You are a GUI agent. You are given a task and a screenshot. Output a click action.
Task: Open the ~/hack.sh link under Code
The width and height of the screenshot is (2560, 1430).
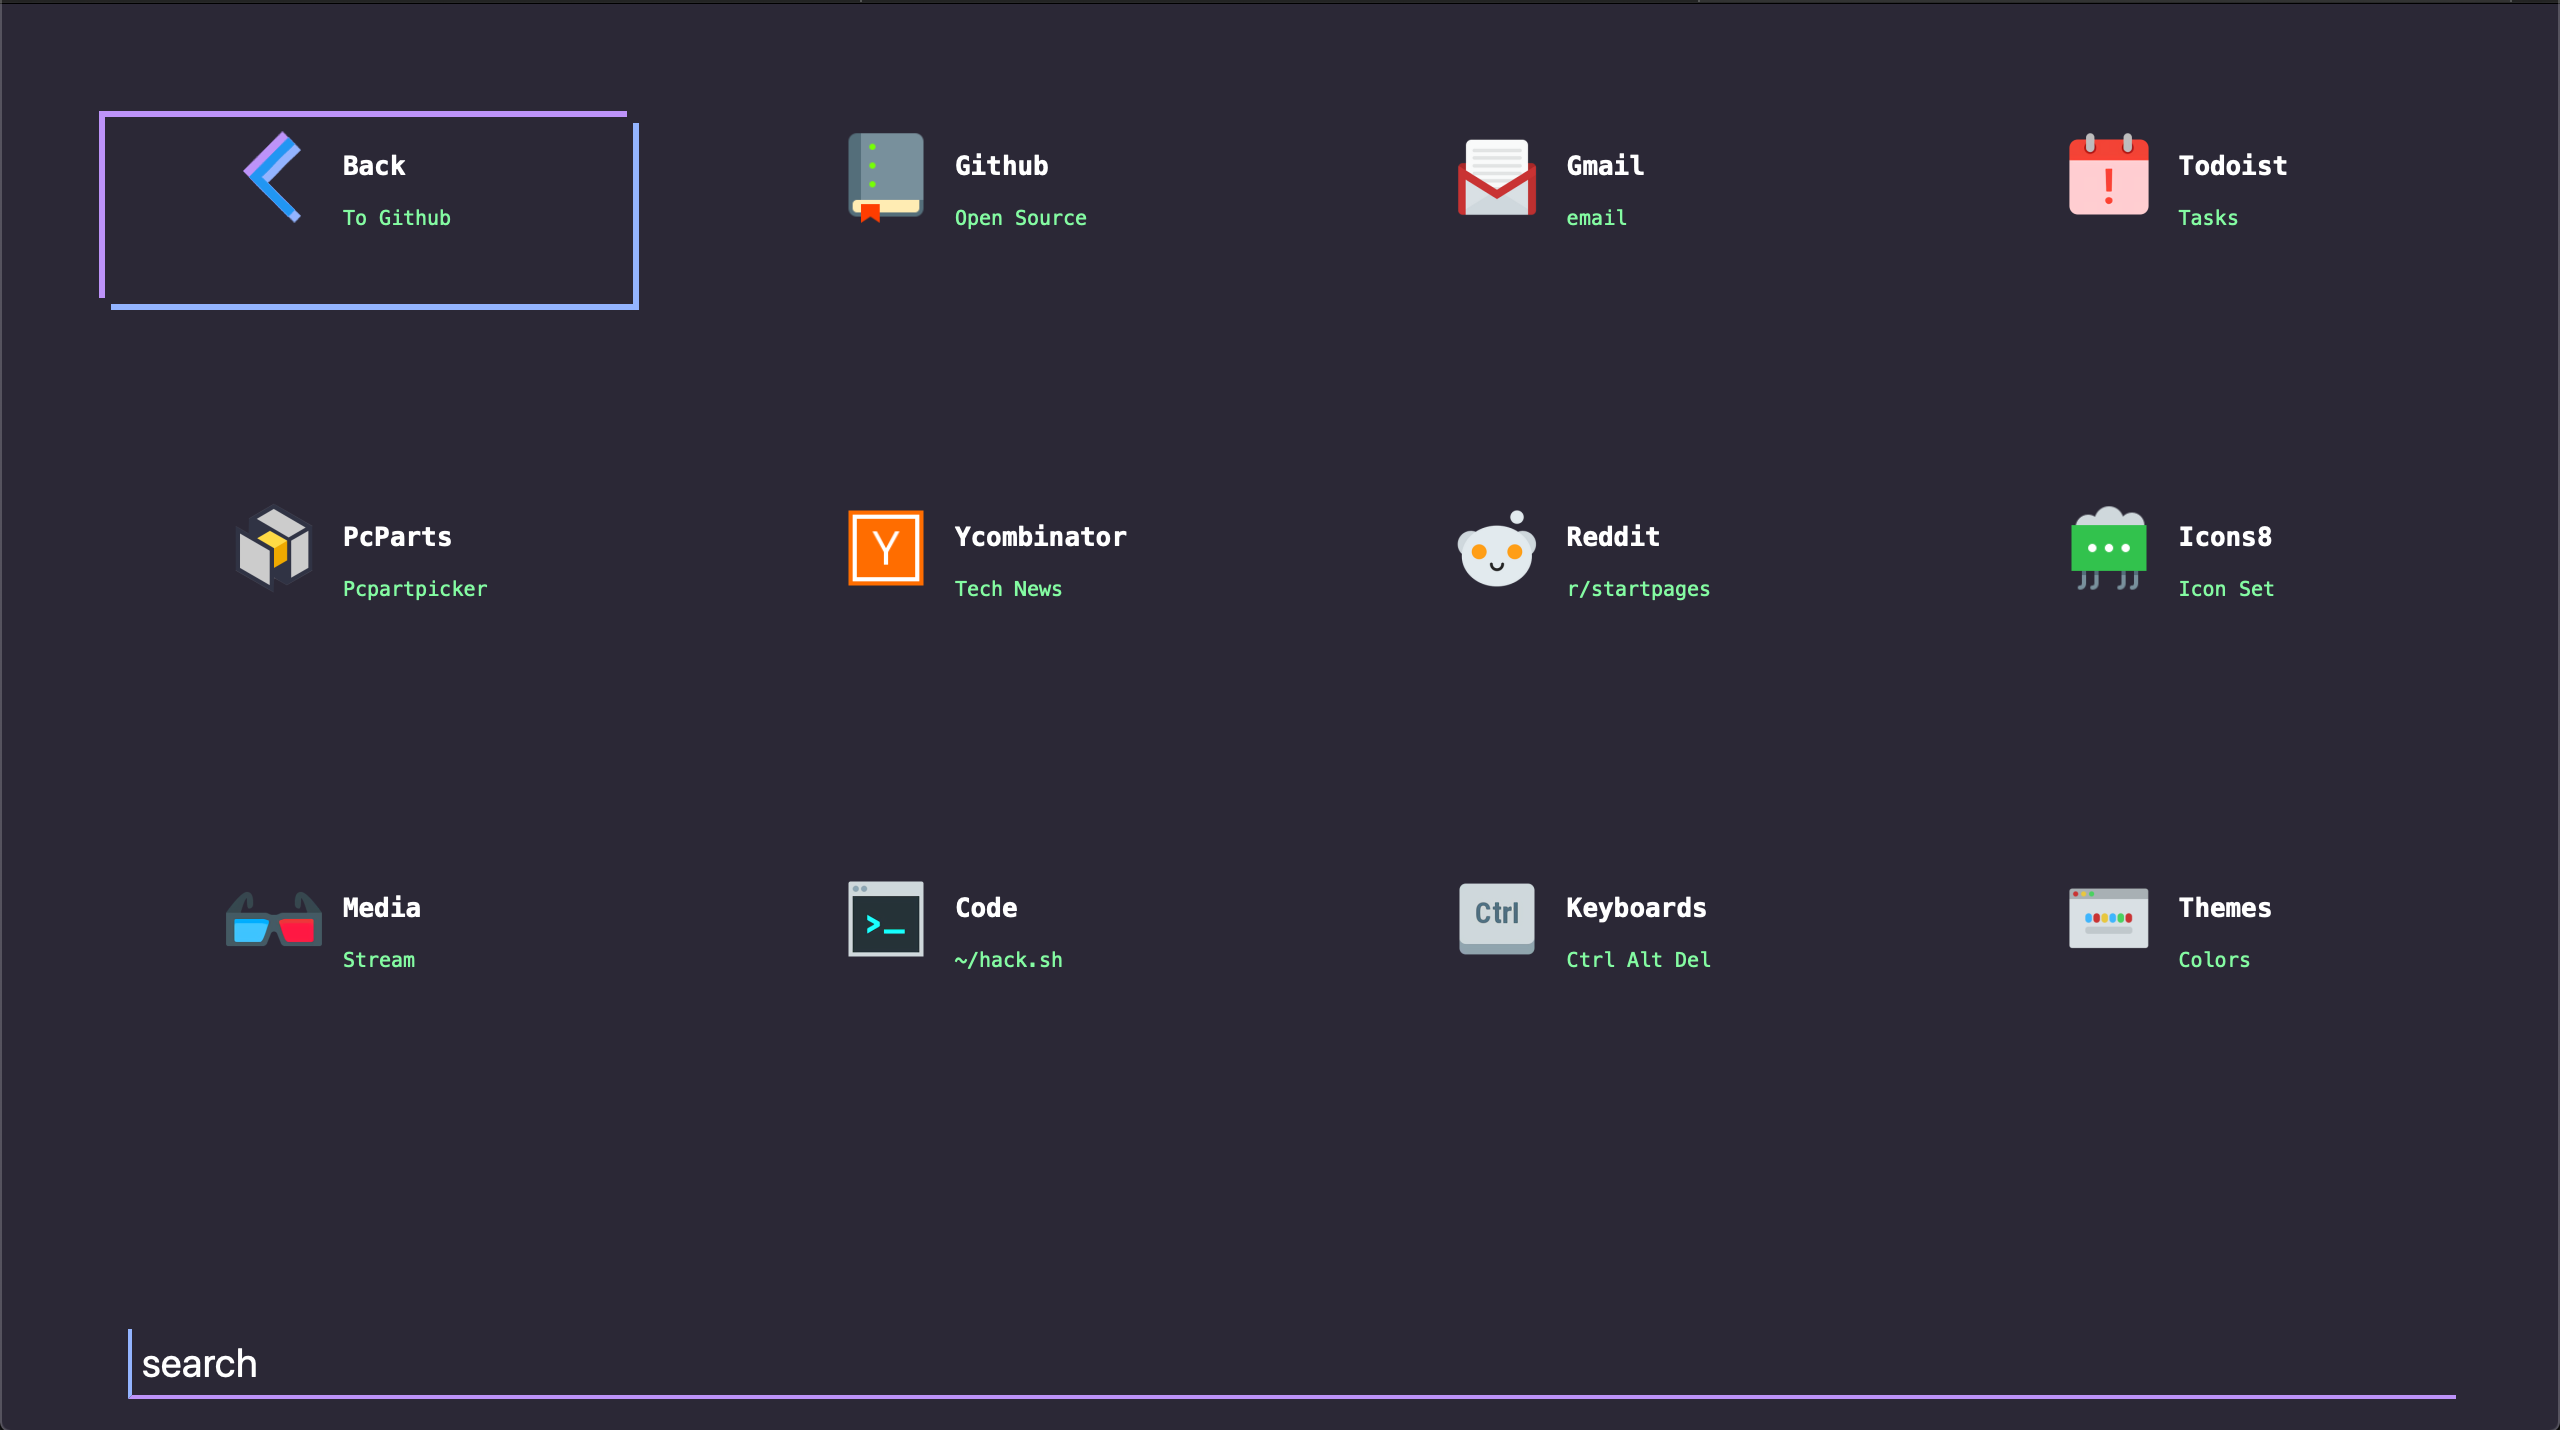(1007, 960)
